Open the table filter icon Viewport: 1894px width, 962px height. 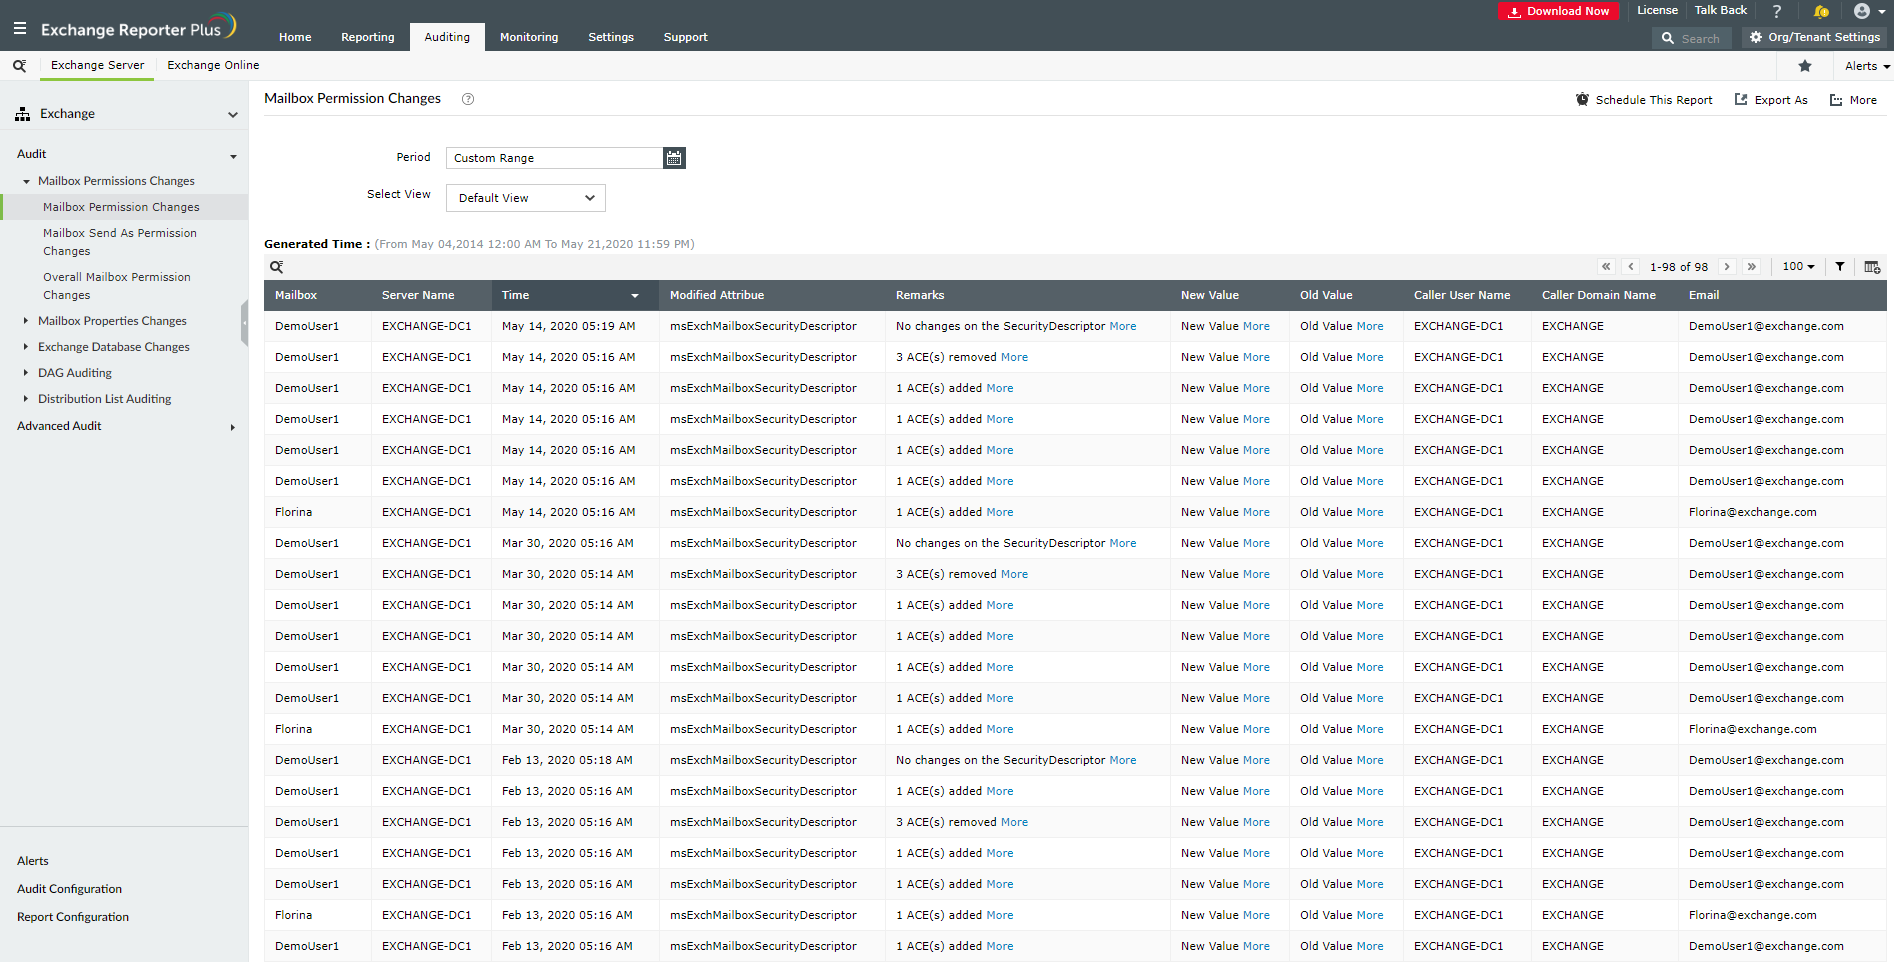click(x=1839, y=267)
